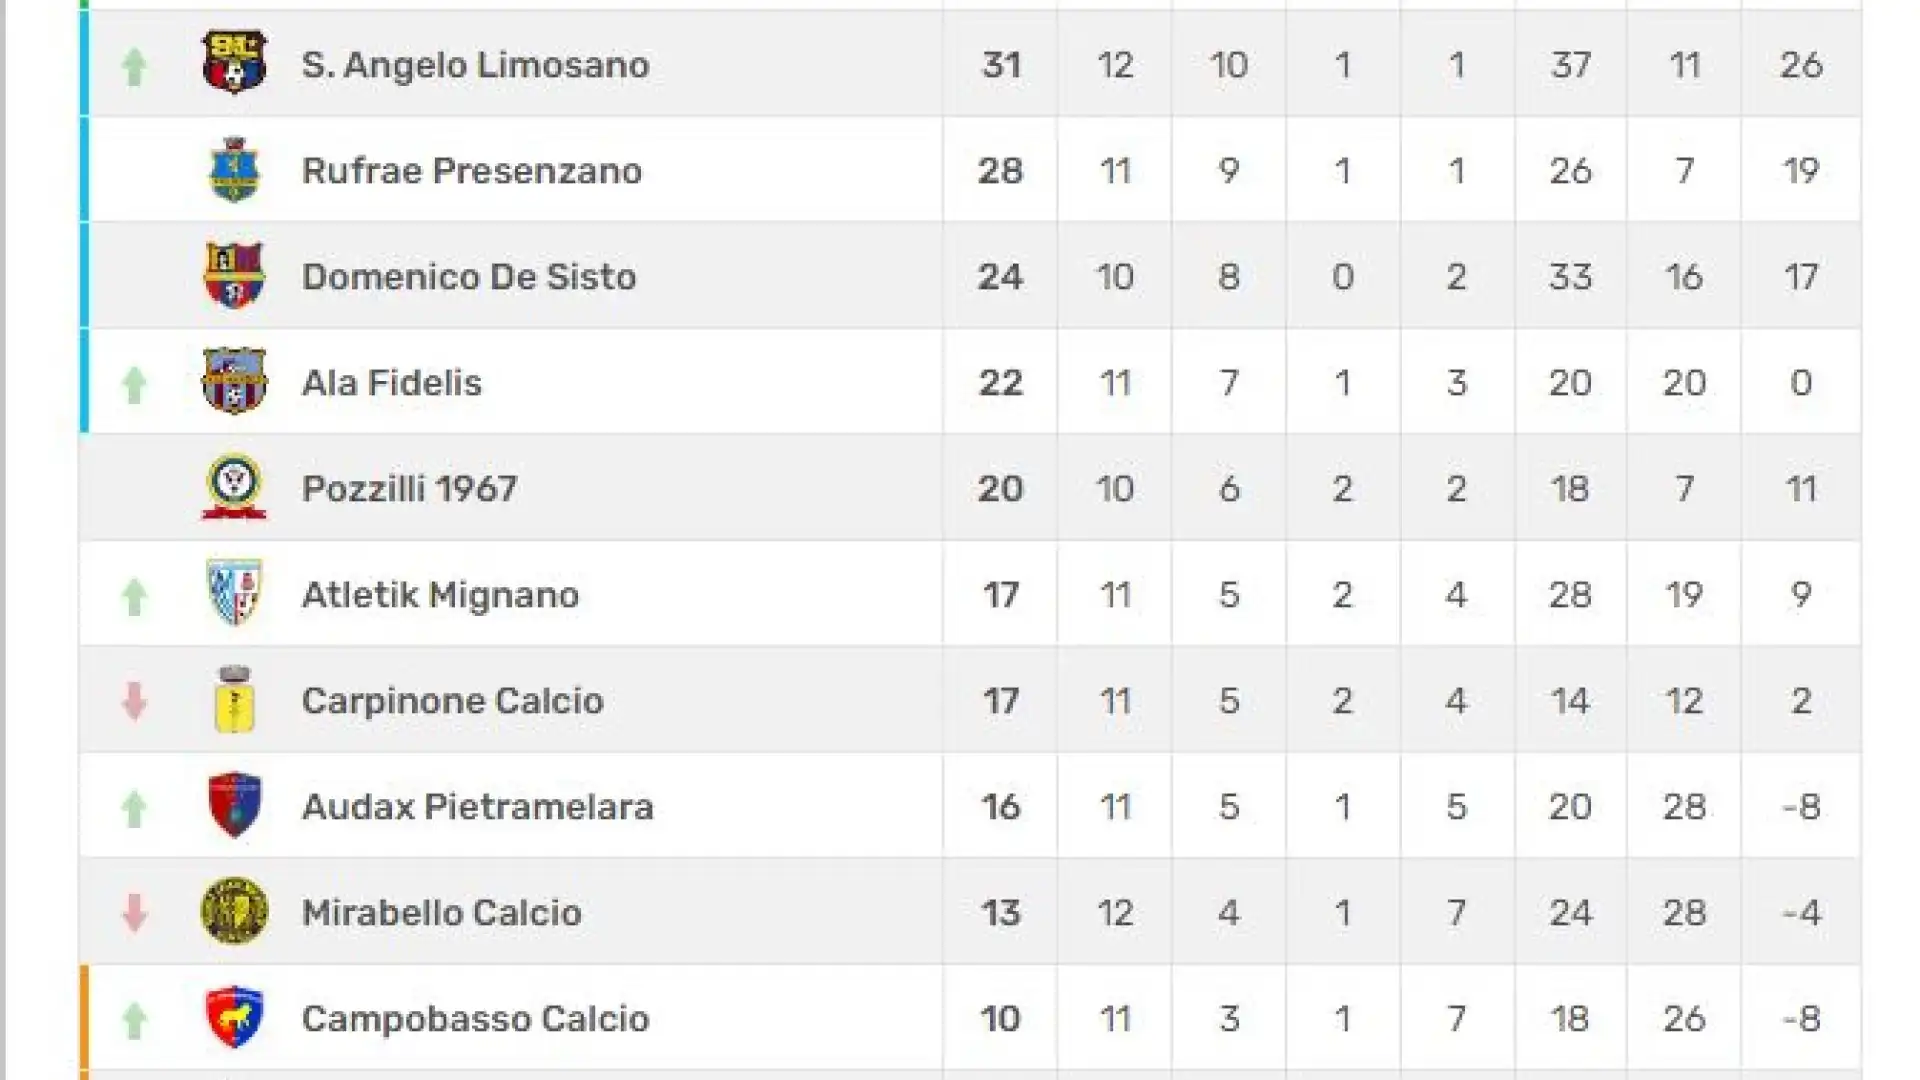This screenshot has height=1080, width=1920.
Task: Select the Pozzilli 1967 team name
Action: [410, 489]
